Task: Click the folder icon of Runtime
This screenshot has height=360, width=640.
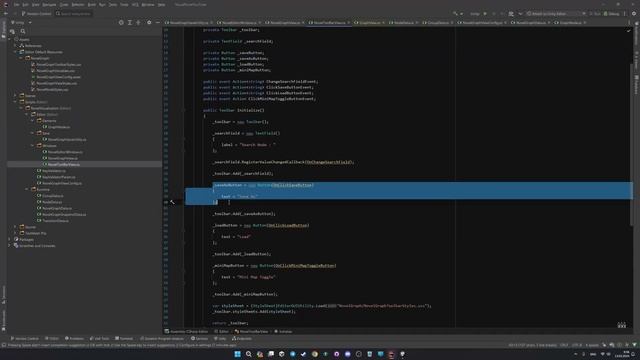Action: [33, 189]
